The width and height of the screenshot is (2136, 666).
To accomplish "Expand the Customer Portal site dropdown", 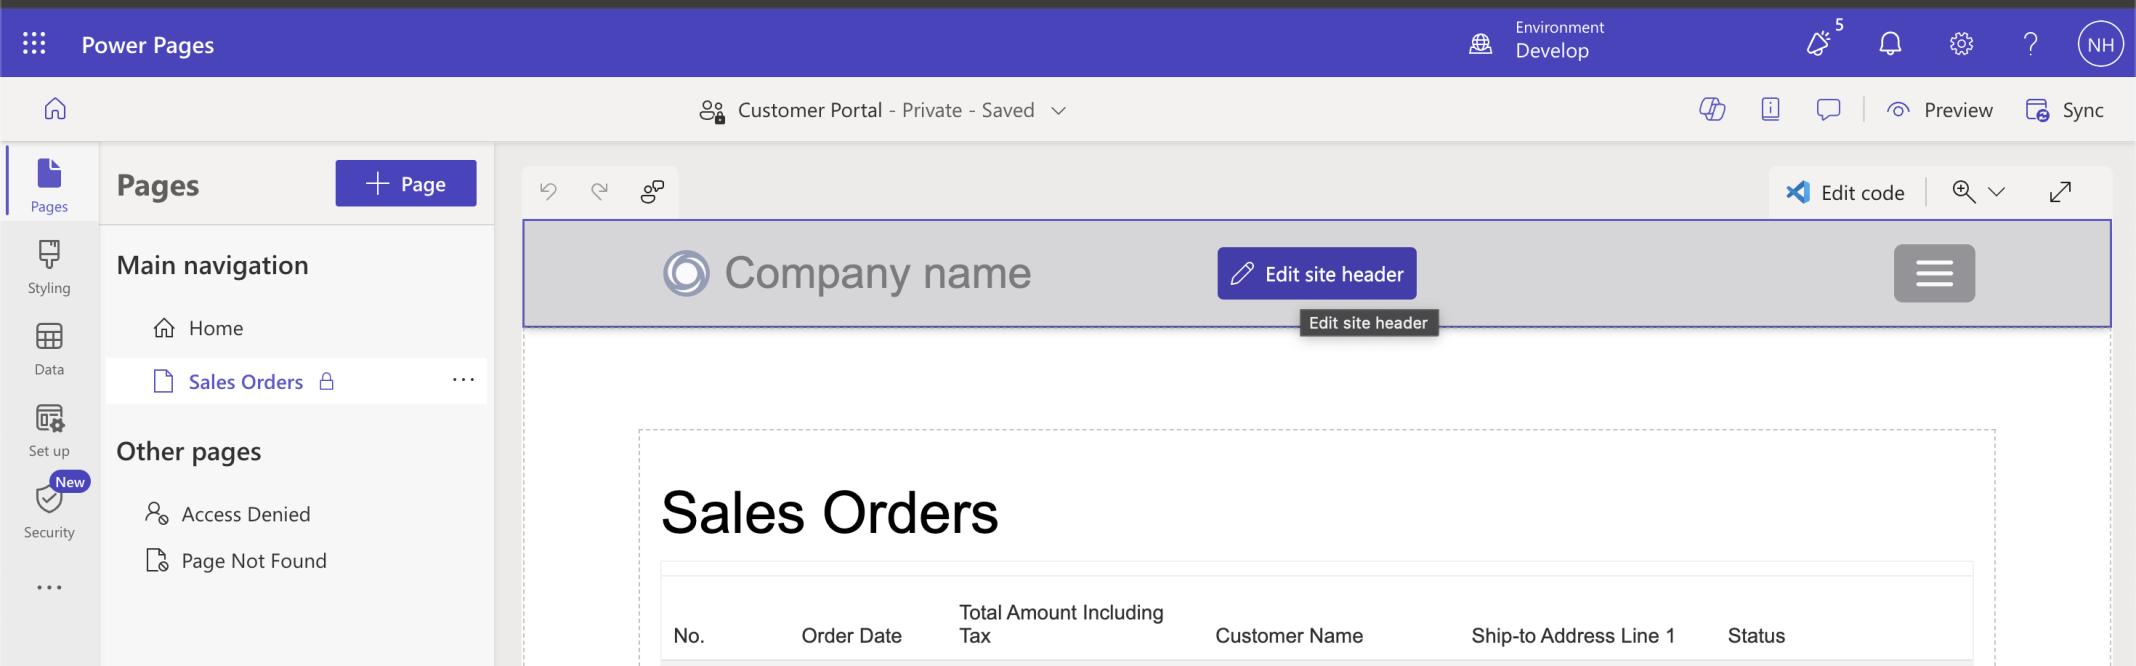I will 1058,110.
